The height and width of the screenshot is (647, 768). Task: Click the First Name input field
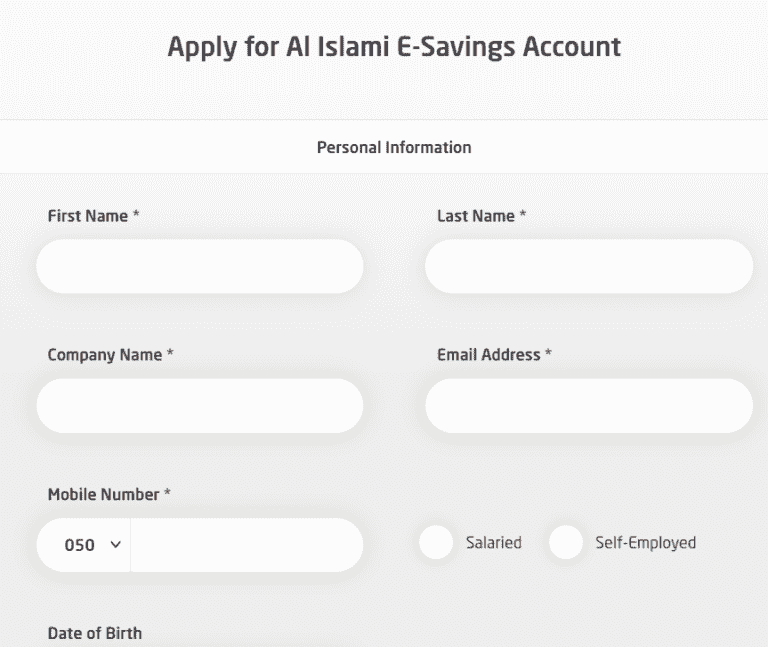[200, 266]
